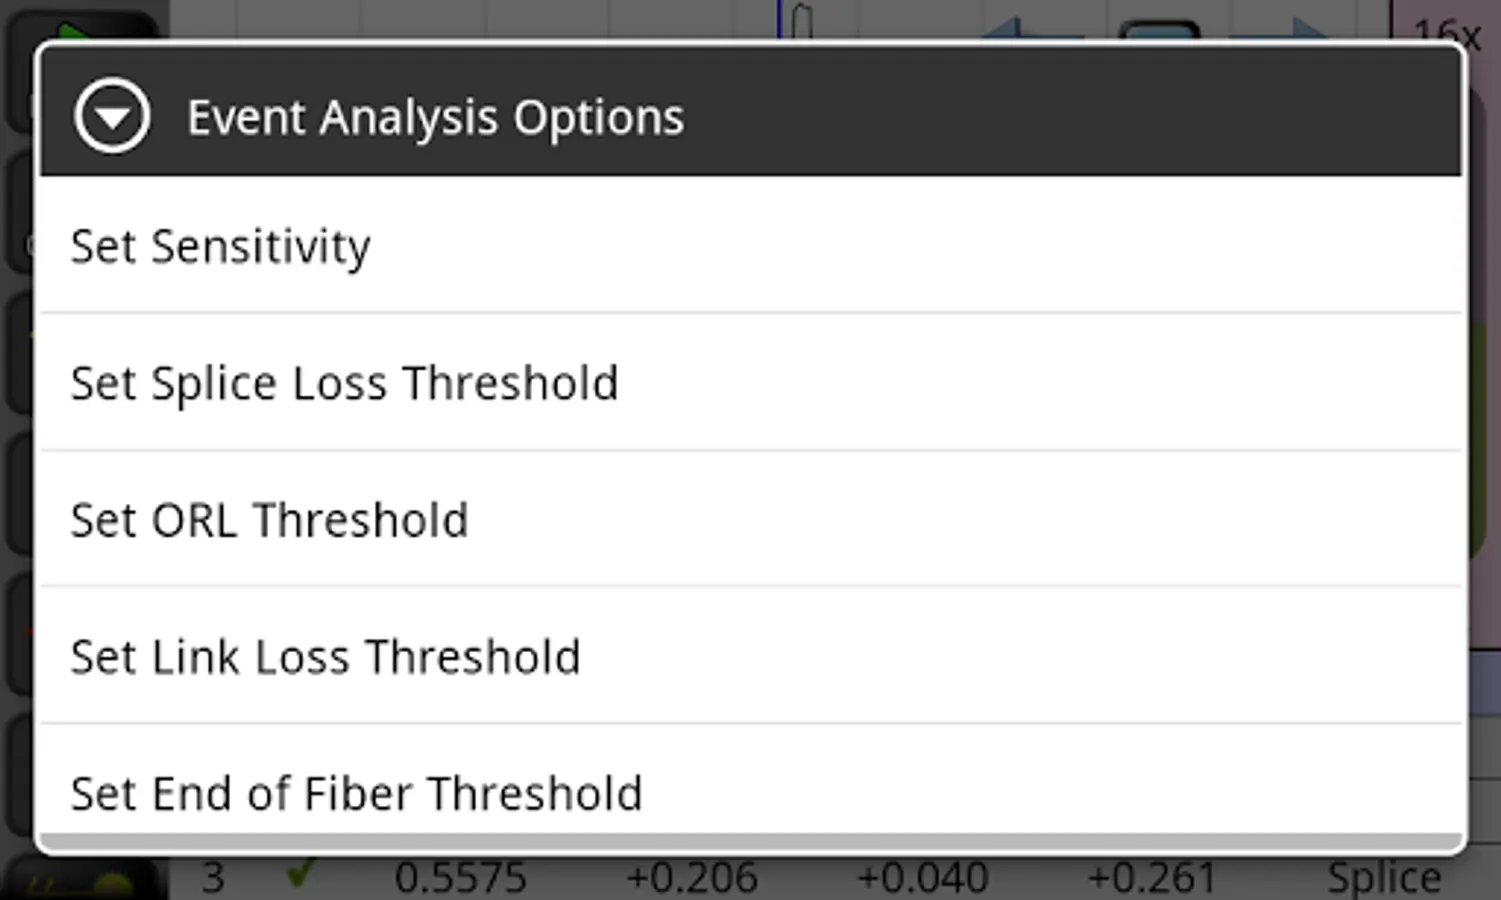Click the green checkmark in event row 3
This screenshot has width=1501, height=900.
tap(299, 874)
